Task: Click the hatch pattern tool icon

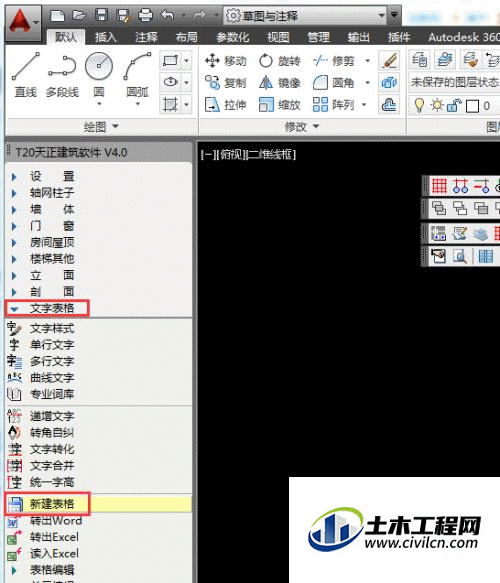Action: click(171, 104)
